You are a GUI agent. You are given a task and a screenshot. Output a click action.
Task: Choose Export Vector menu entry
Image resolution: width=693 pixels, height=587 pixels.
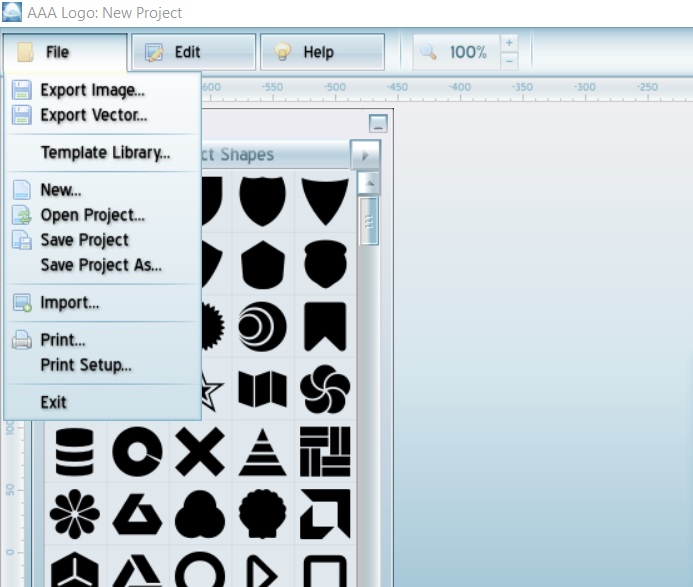pyautogui.click(x=93, y=115)
